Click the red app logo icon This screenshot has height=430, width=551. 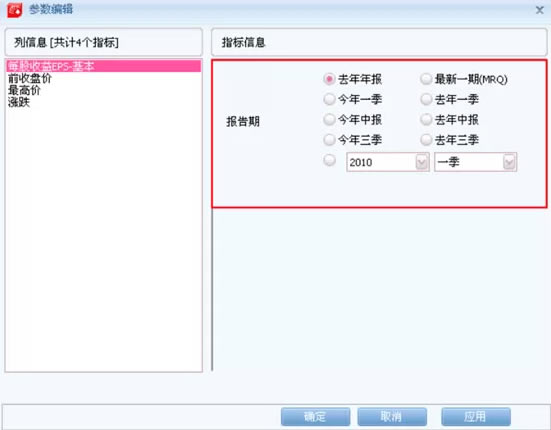(x=15, y=10)
